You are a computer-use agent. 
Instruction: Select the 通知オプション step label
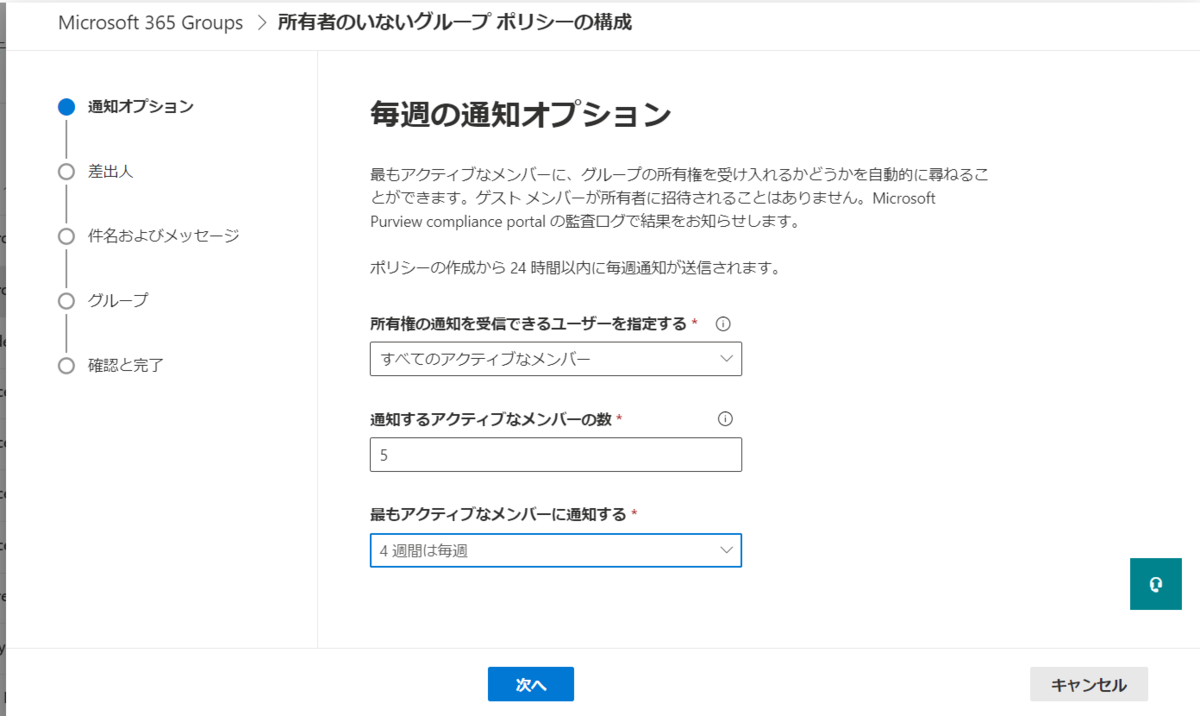pos(141,106)
